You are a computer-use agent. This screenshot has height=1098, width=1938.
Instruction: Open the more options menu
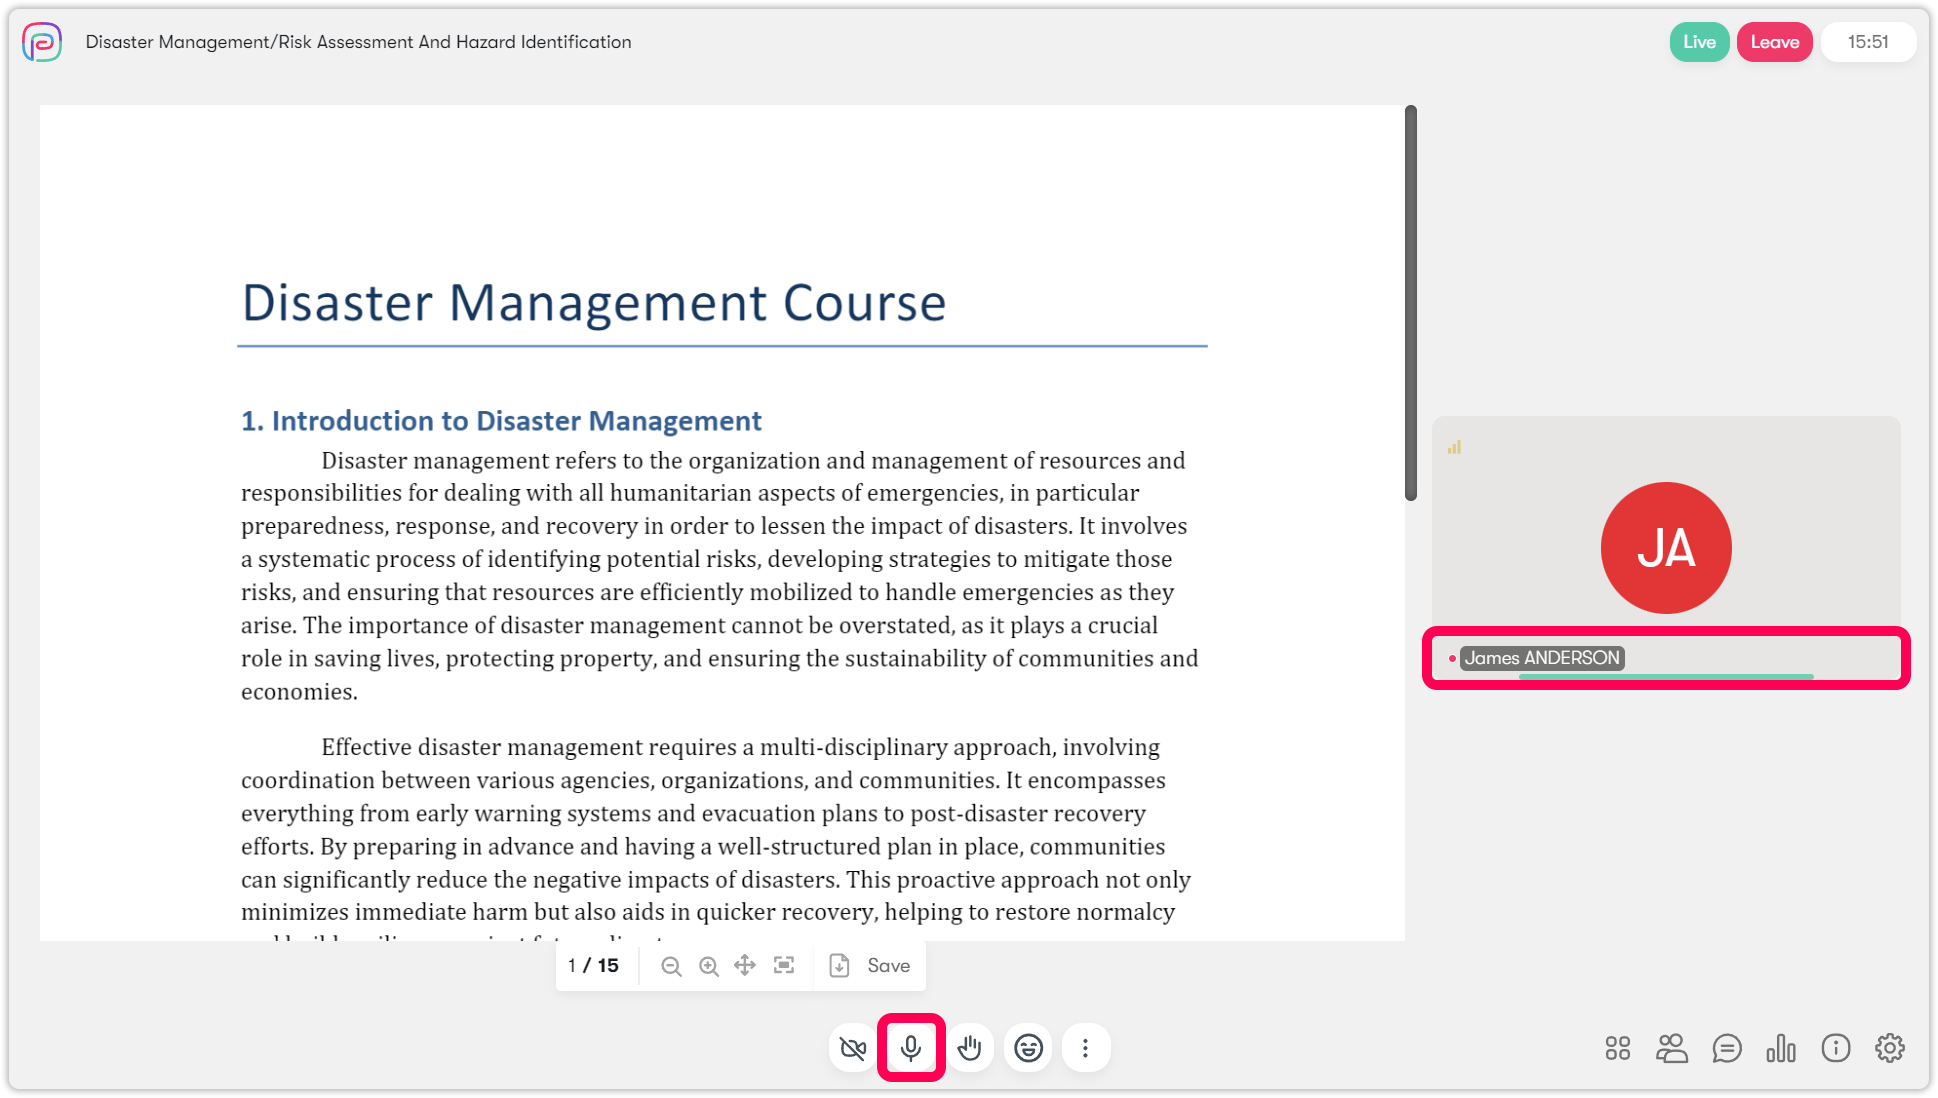click(x=1085, y=1048)
